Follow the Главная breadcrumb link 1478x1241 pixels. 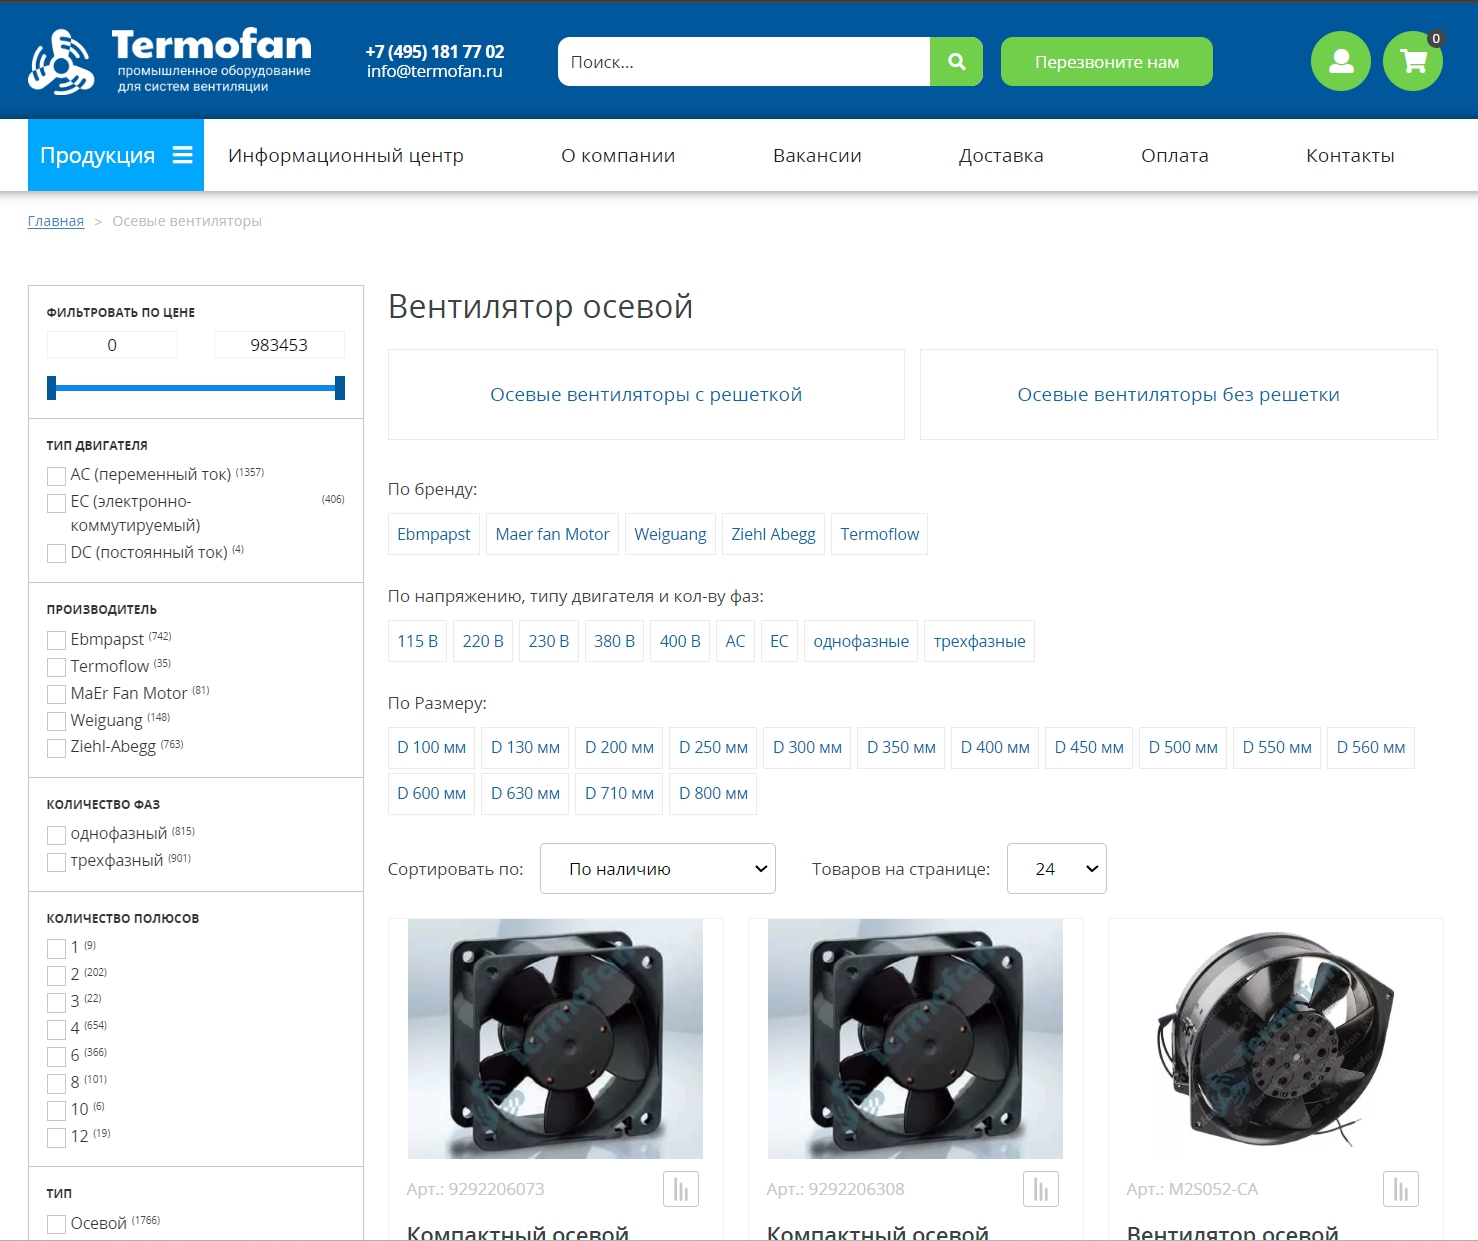pyautogui.click(x=56, y=221)
